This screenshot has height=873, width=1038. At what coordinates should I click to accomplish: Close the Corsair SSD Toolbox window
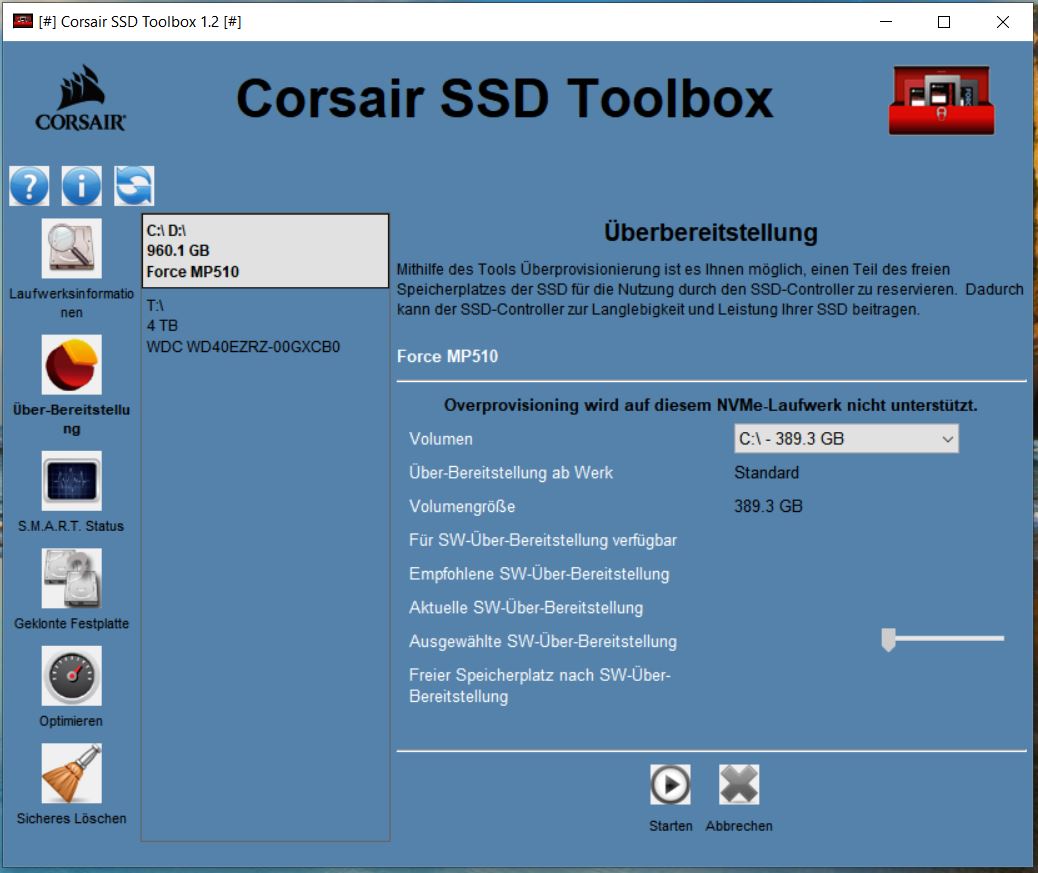(1002, 22)
